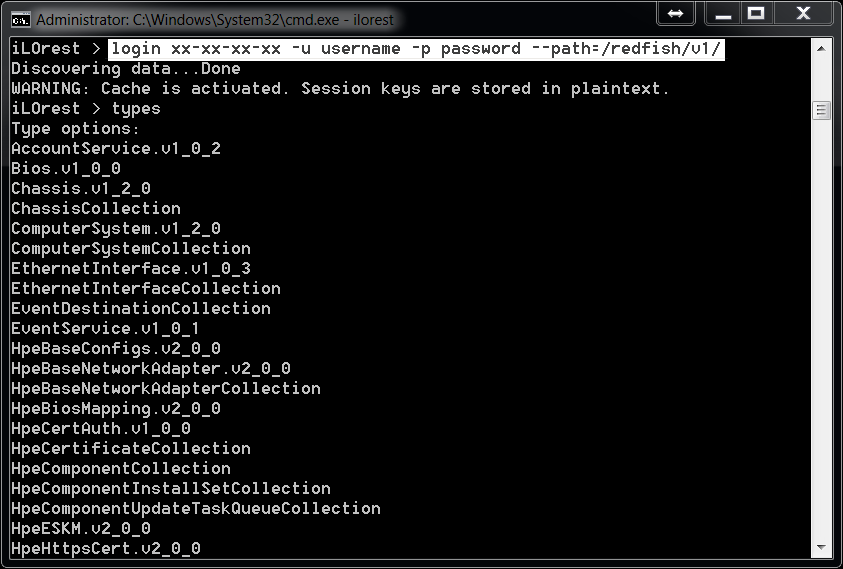The width and height of the screenshot is (843, 569).
Task: Click the WARNING cache activated line
Action: (x=340, y=89)
